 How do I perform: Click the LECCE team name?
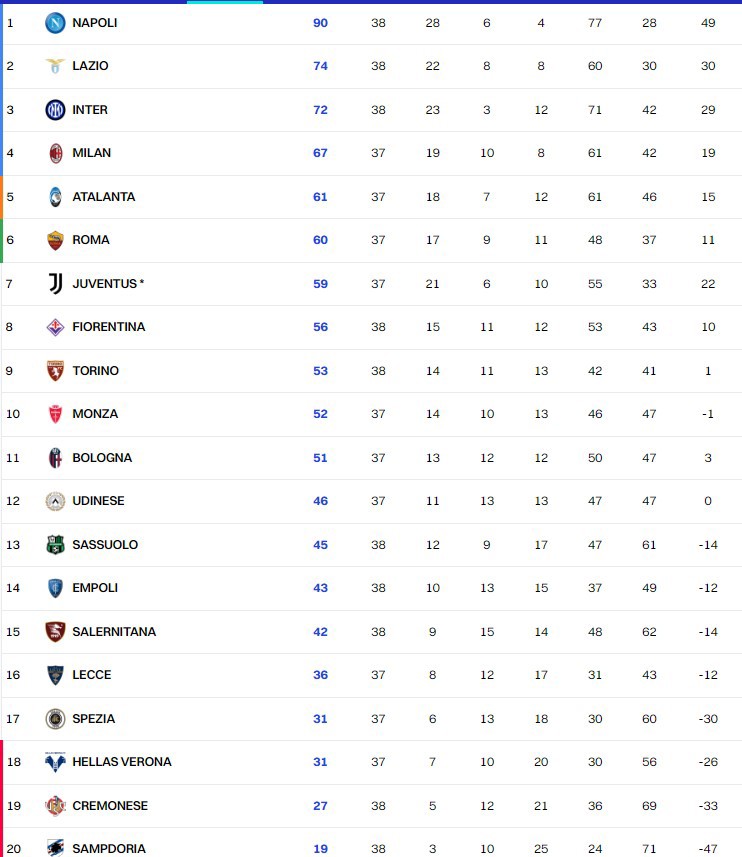(92, 674)
